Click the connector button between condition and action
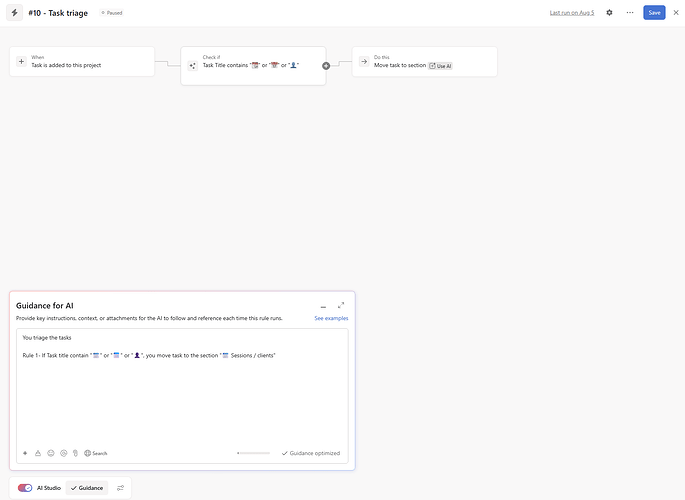Screen dimensions: 685x500 (x=326, y=65)
